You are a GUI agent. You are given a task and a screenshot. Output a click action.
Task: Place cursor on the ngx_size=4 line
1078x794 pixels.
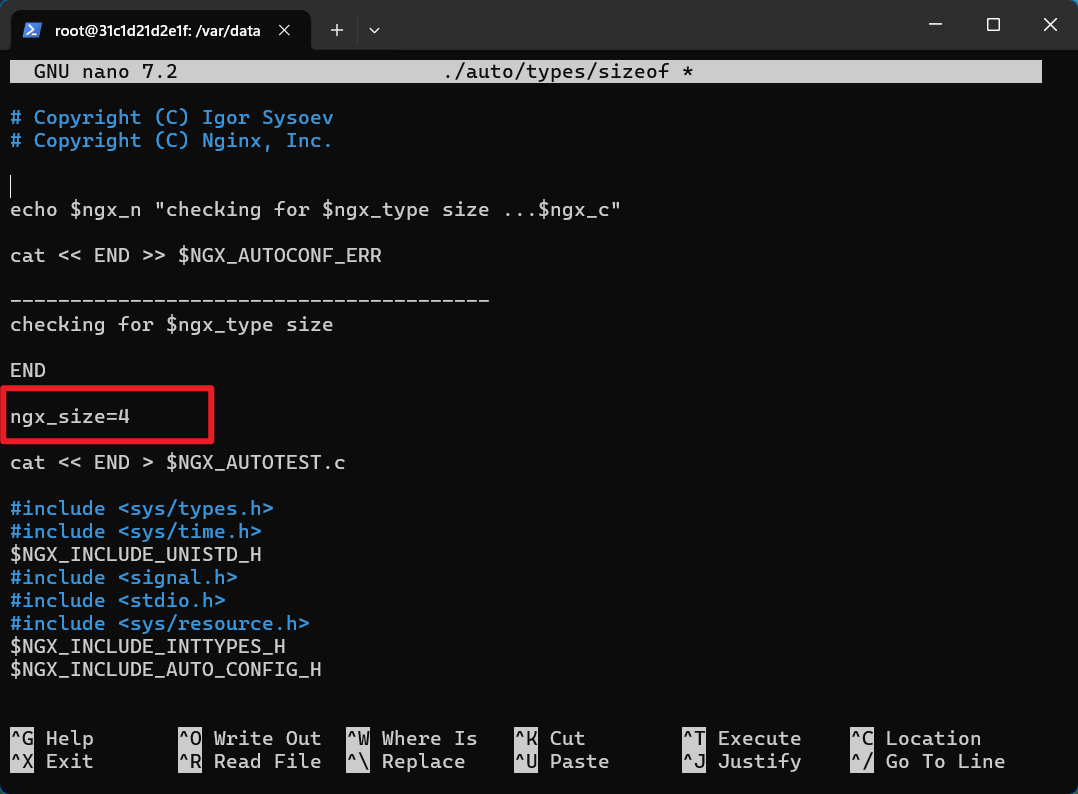69,417
